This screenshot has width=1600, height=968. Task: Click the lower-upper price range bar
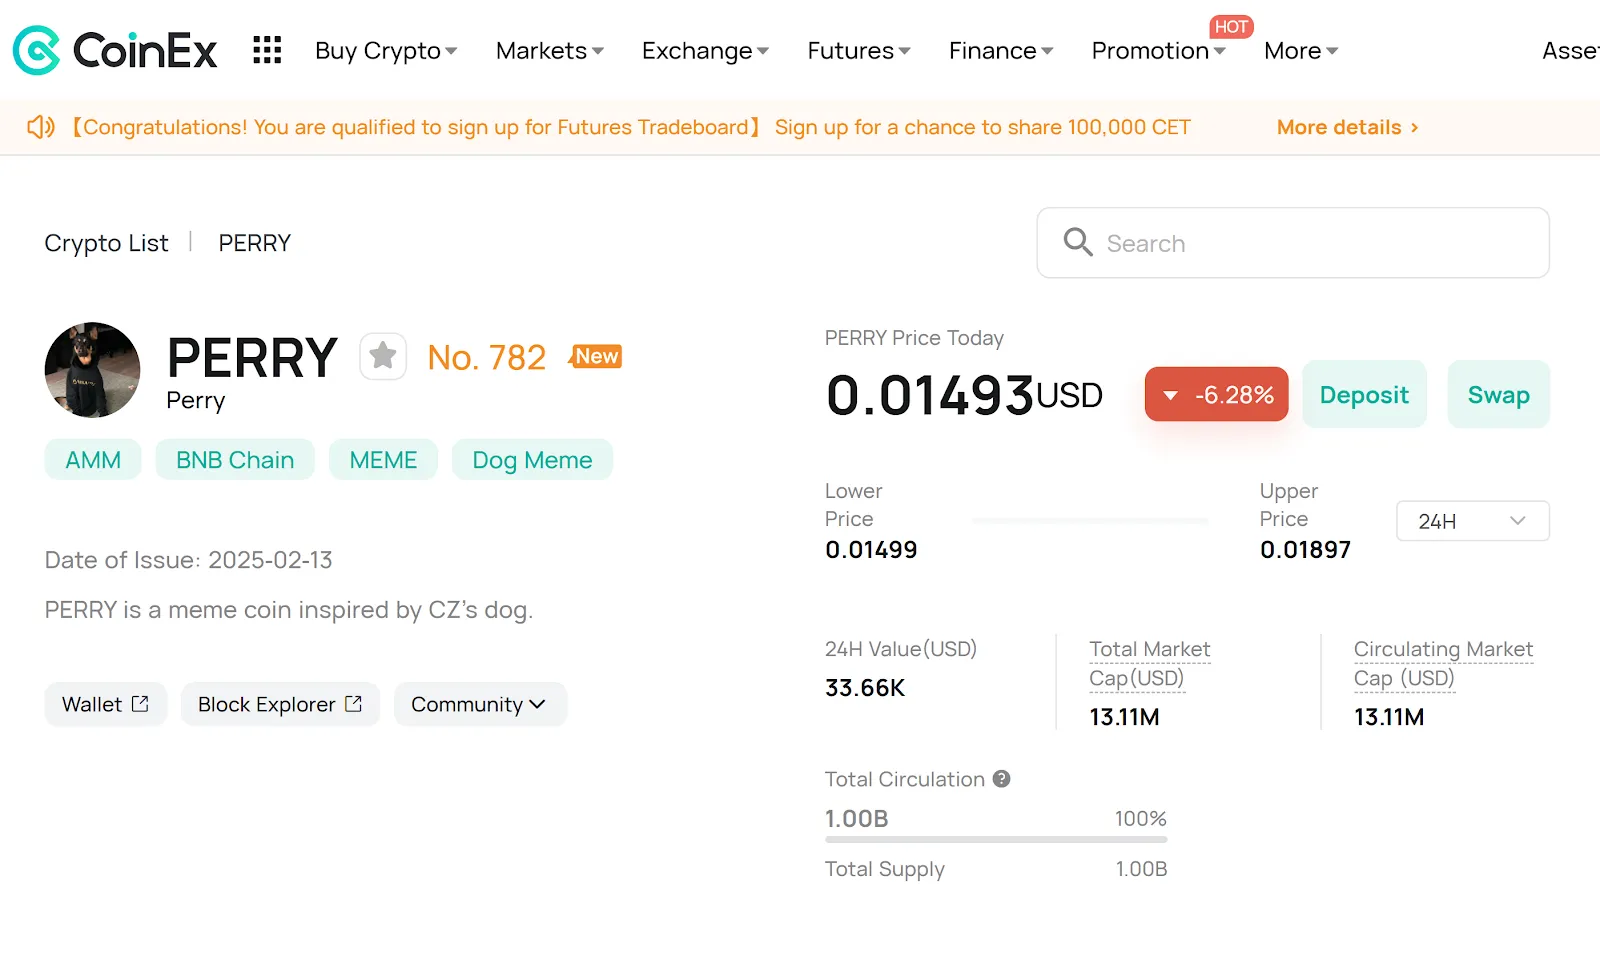pos(1090,521)
